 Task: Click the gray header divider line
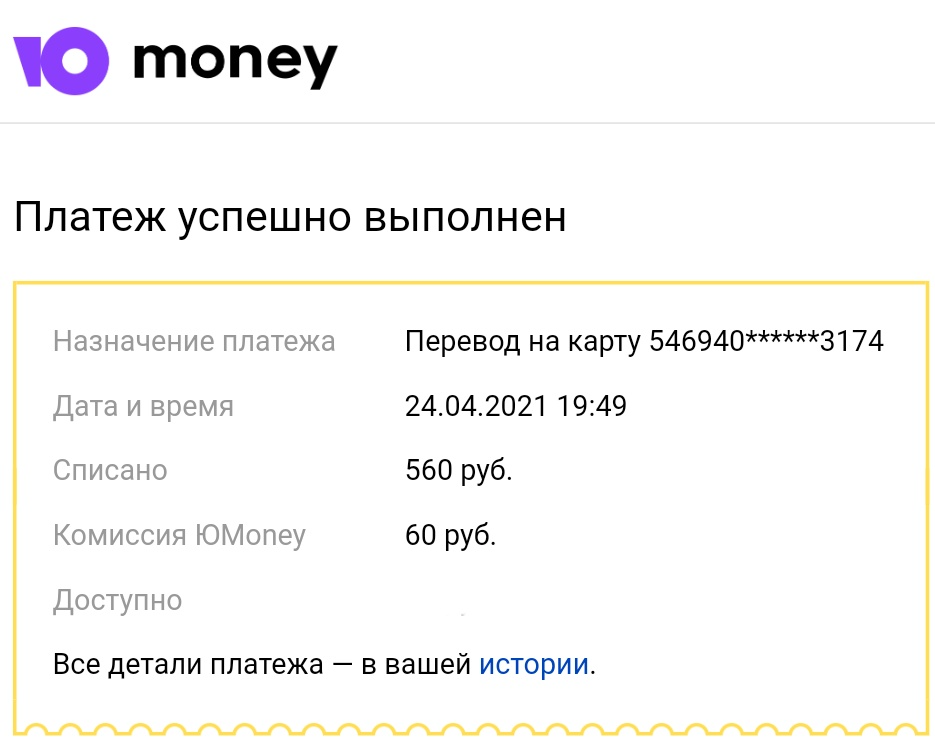[468, 123]
